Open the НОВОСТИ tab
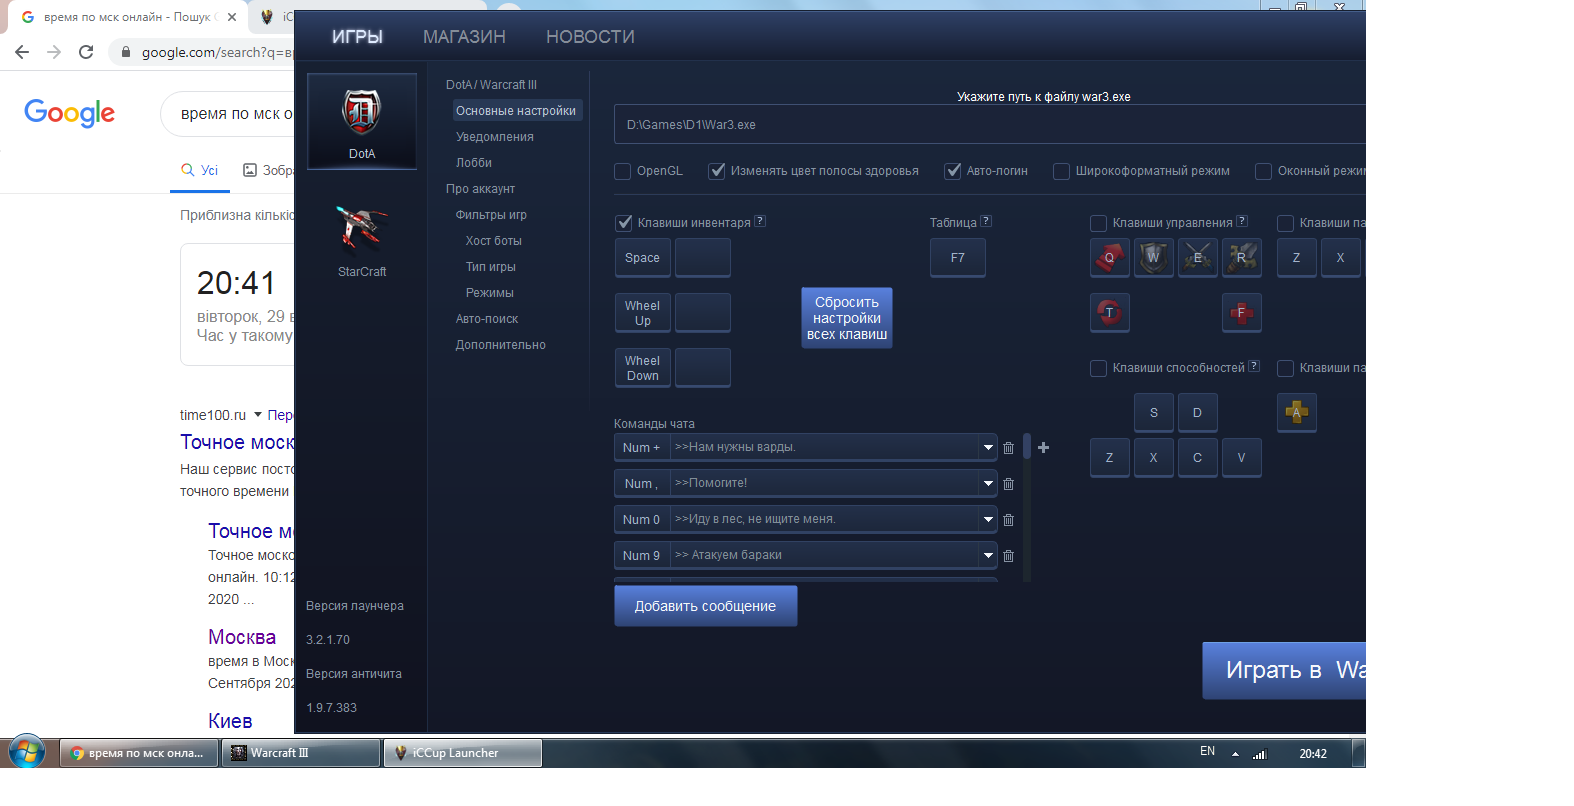This screenshot has width=1574, height=806. 590,37
